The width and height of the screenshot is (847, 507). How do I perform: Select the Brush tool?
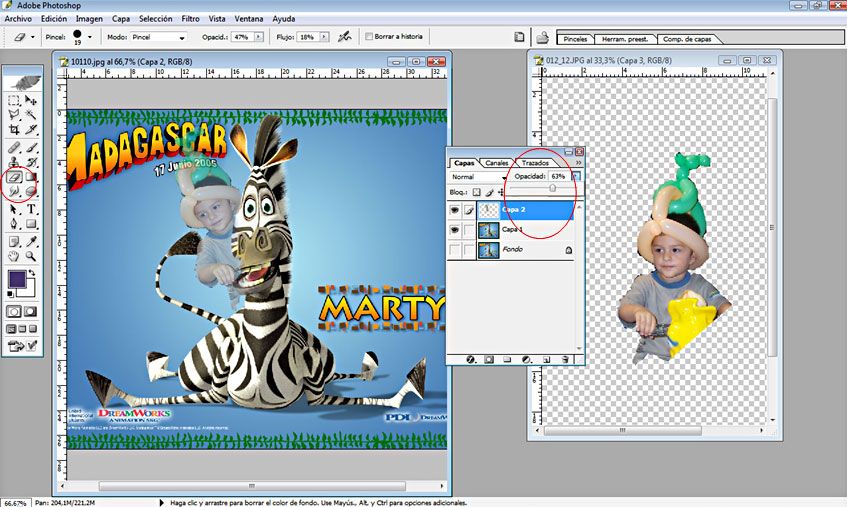(x=31, y=147)
